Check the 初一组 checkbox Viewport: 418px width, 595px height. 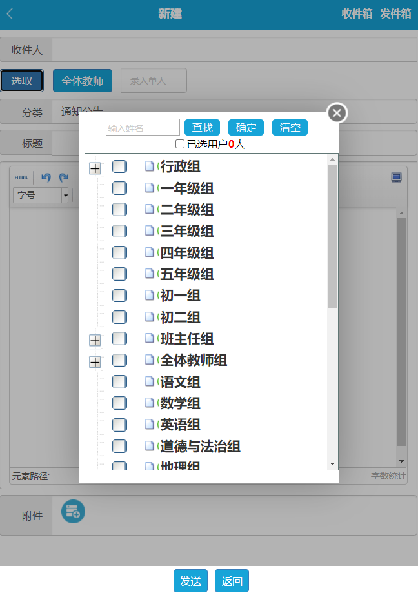coord(119,295)
